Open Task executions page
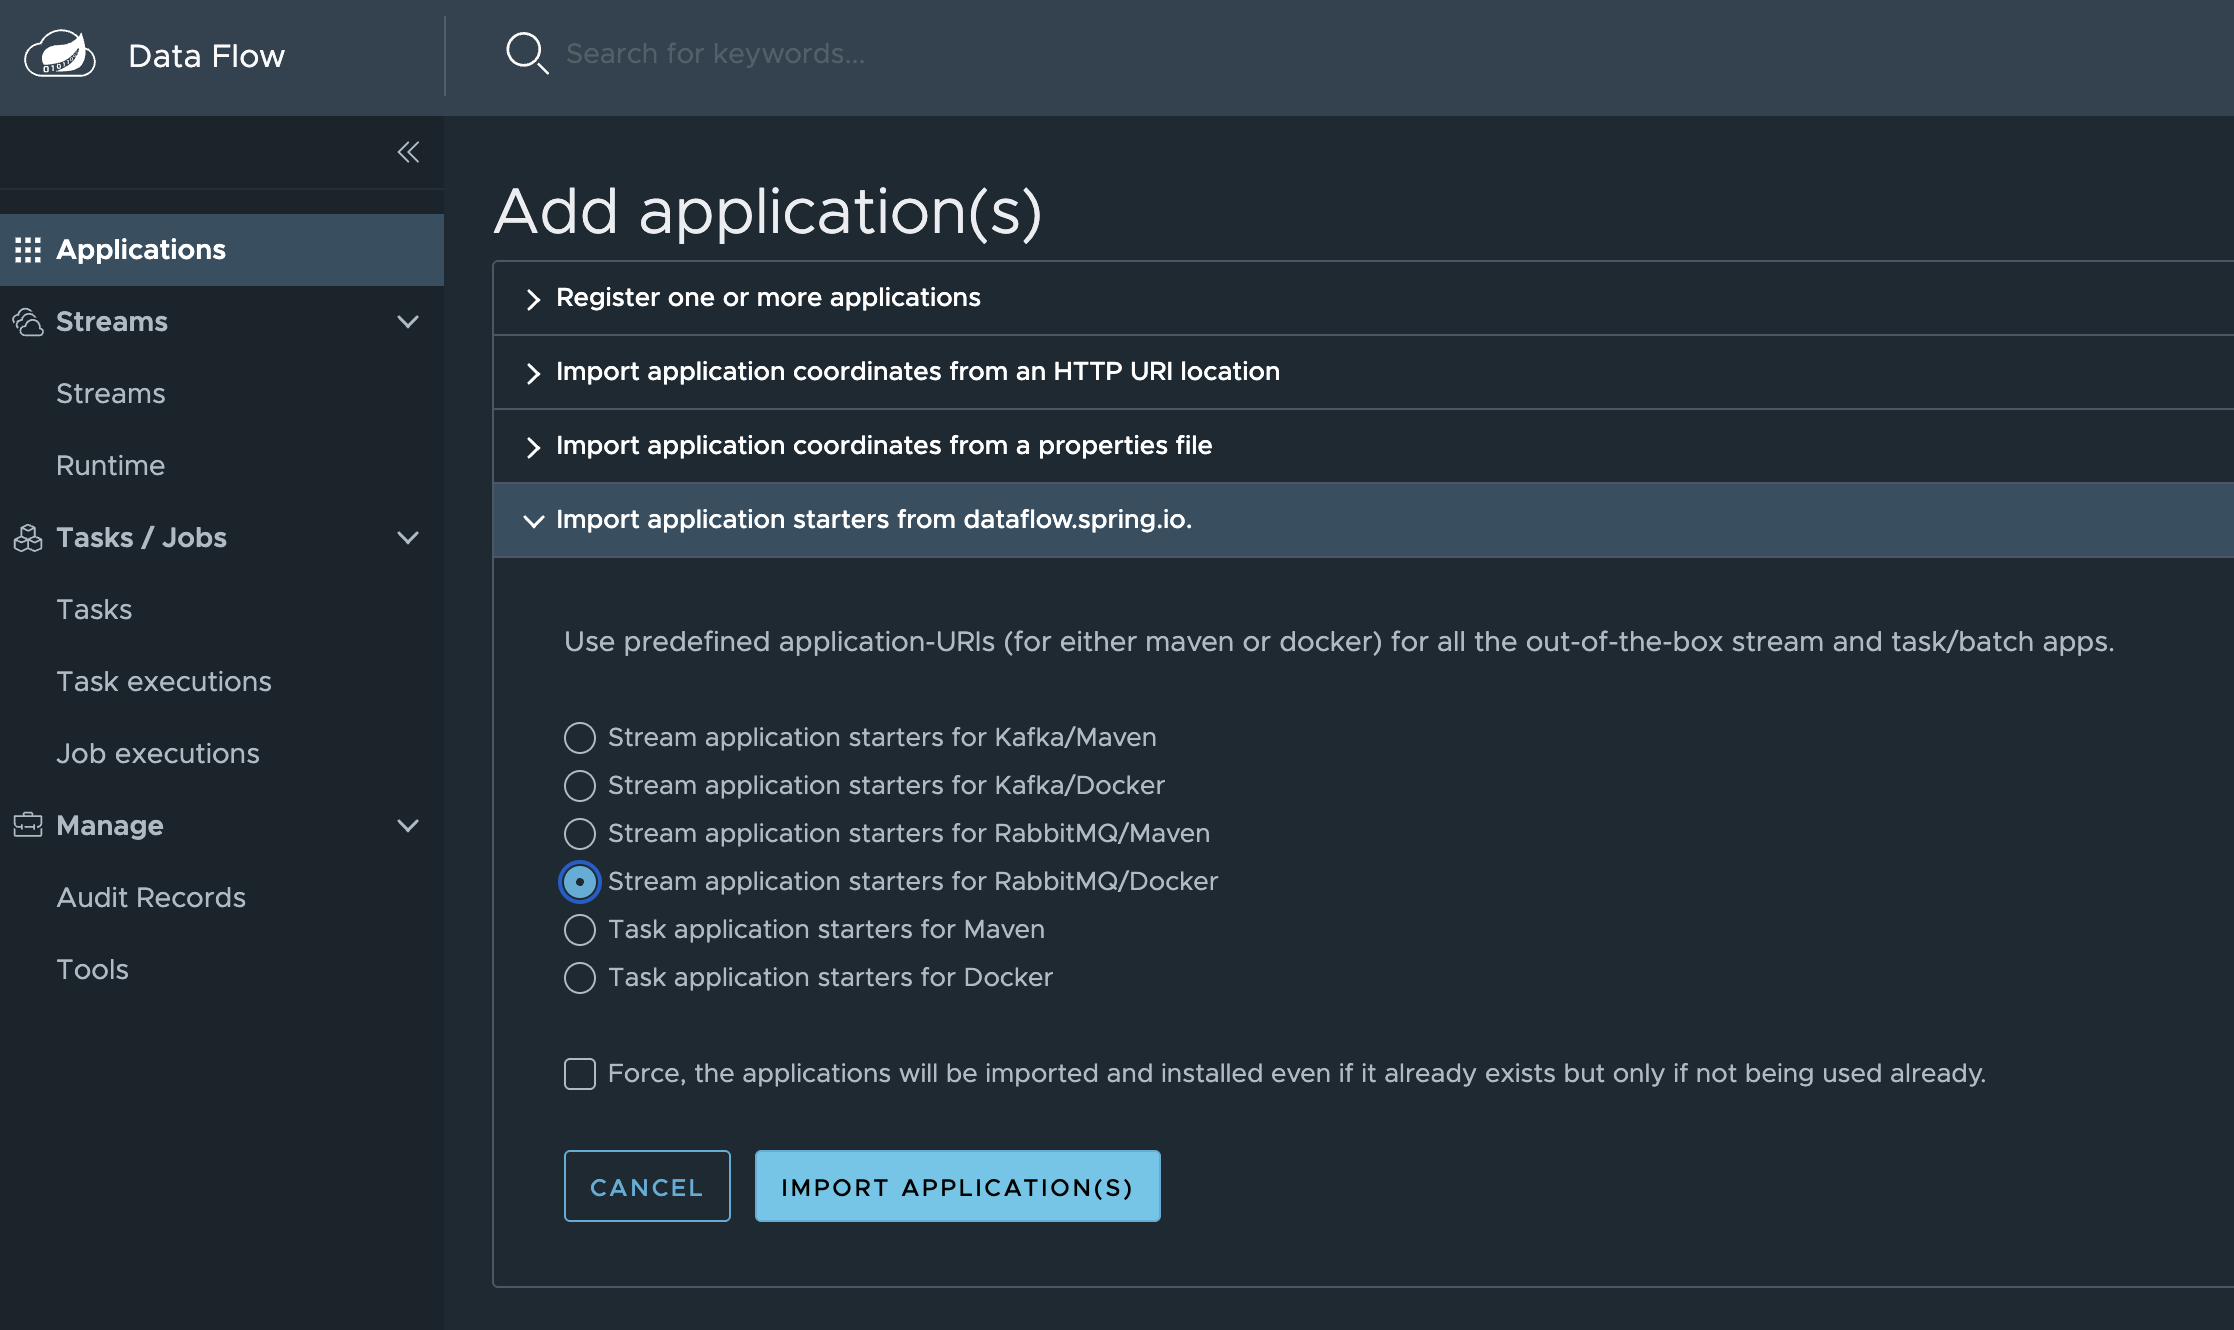Viewport: 2234px width, 1330px height. tap(164, 682)
